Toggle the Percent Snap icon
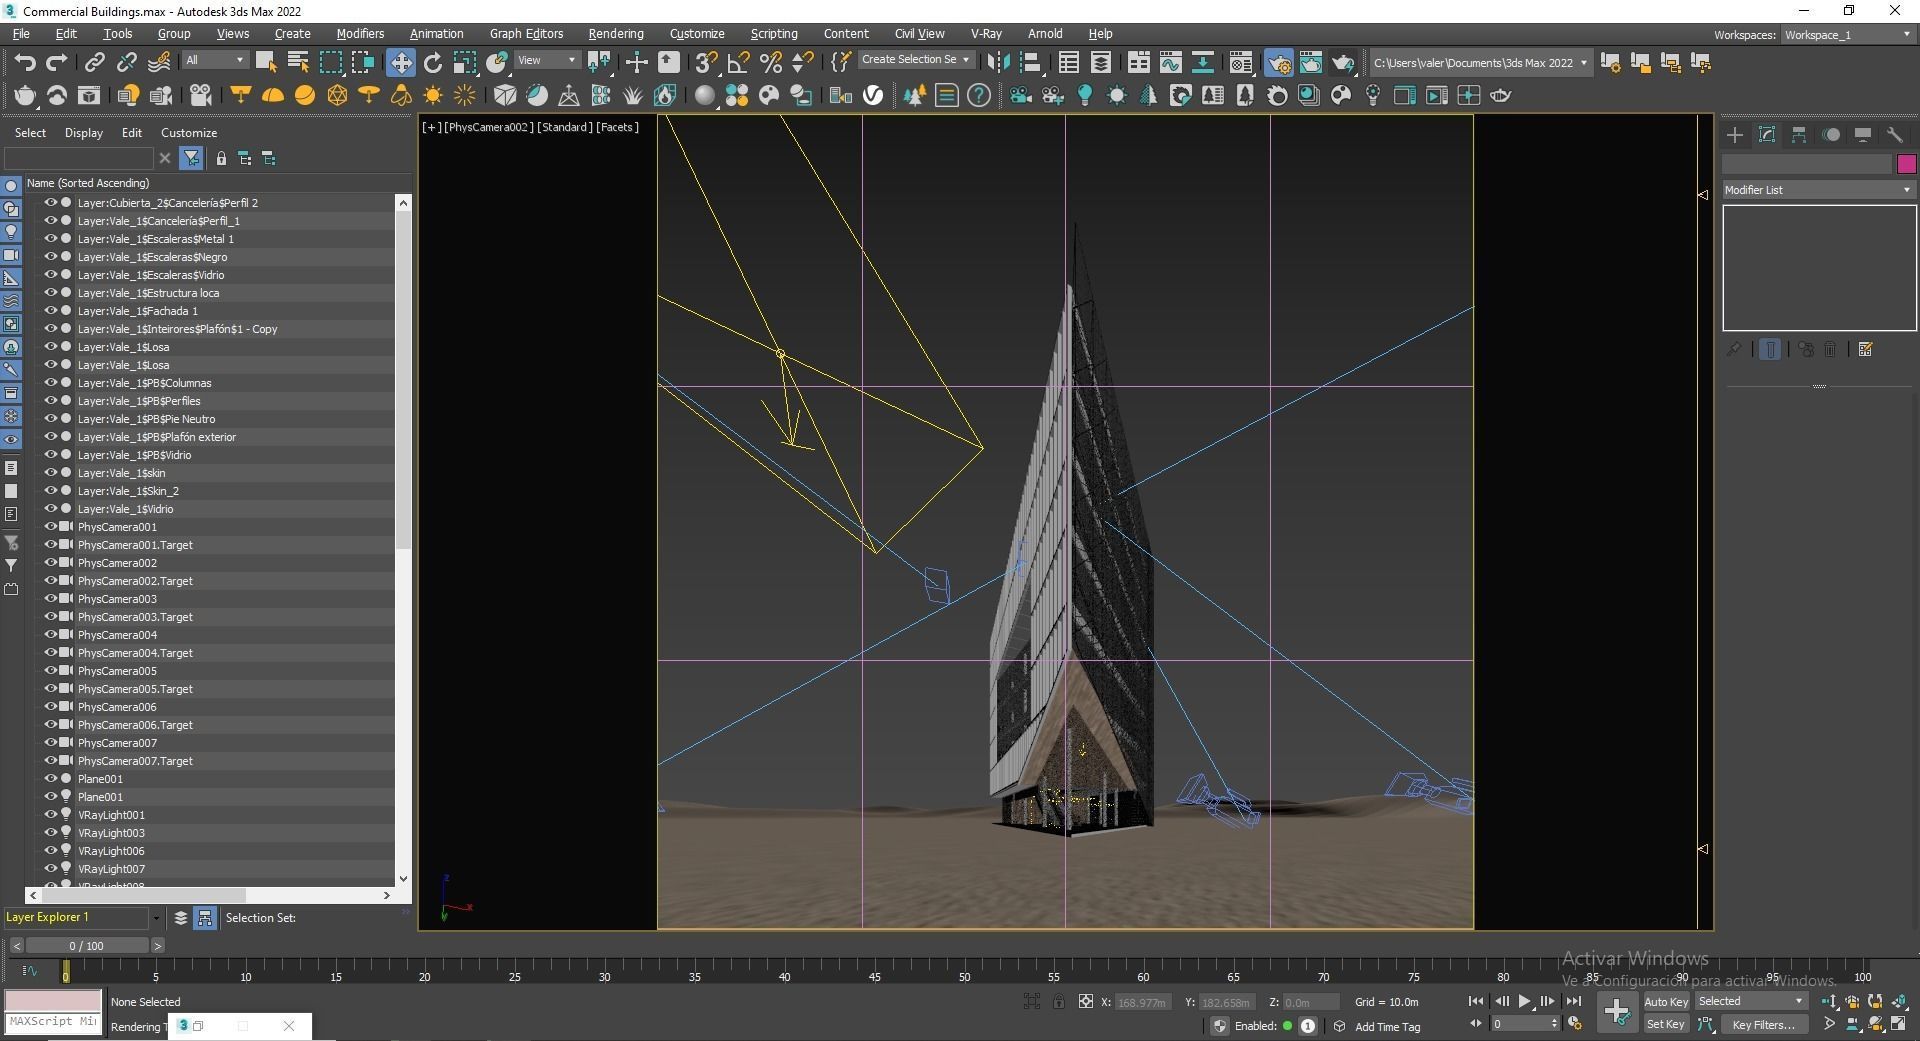The image size is (1920, 1041). coord(770,63)
